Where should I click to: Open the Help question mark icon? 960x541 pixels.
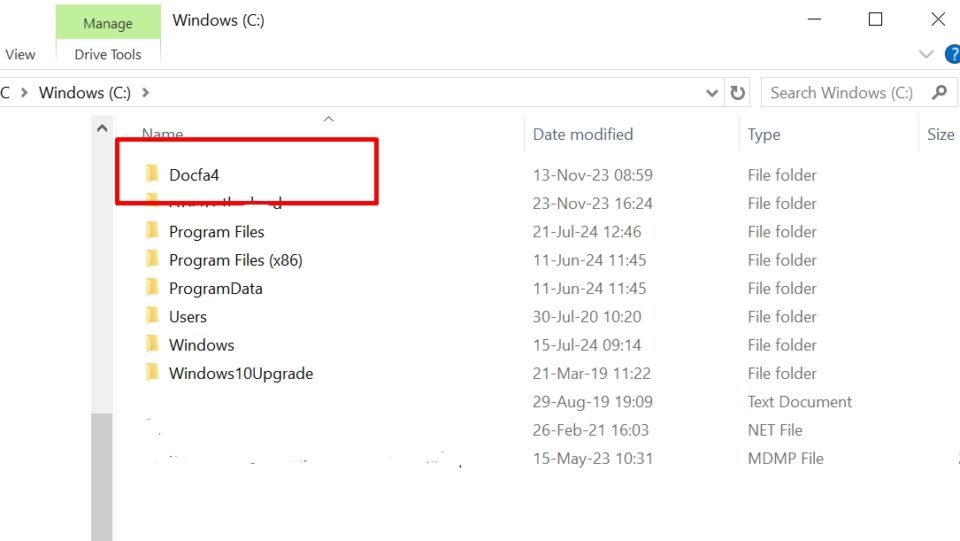[x=952, y=54]
